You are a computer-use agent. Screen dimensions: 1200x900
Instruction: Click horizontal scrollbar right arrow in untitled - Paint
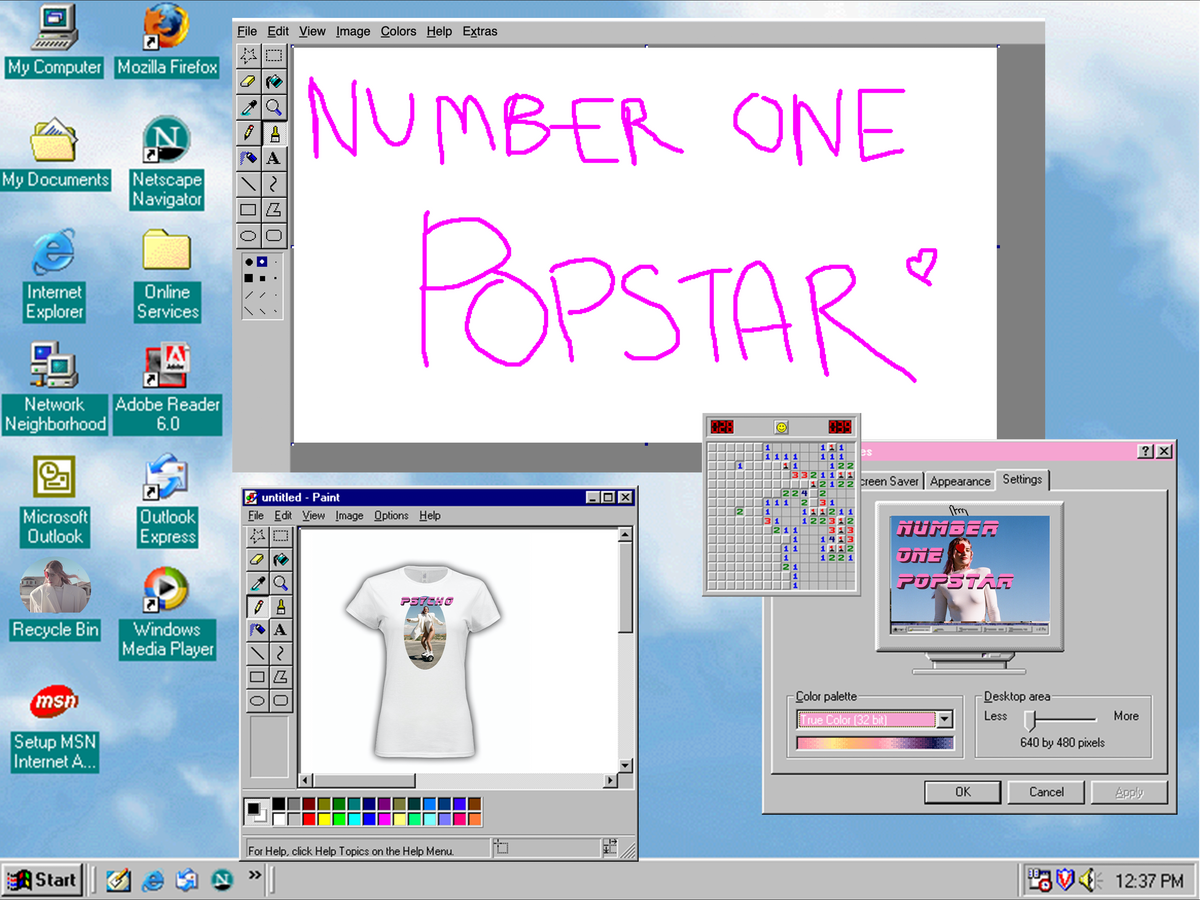pos(611,781)
